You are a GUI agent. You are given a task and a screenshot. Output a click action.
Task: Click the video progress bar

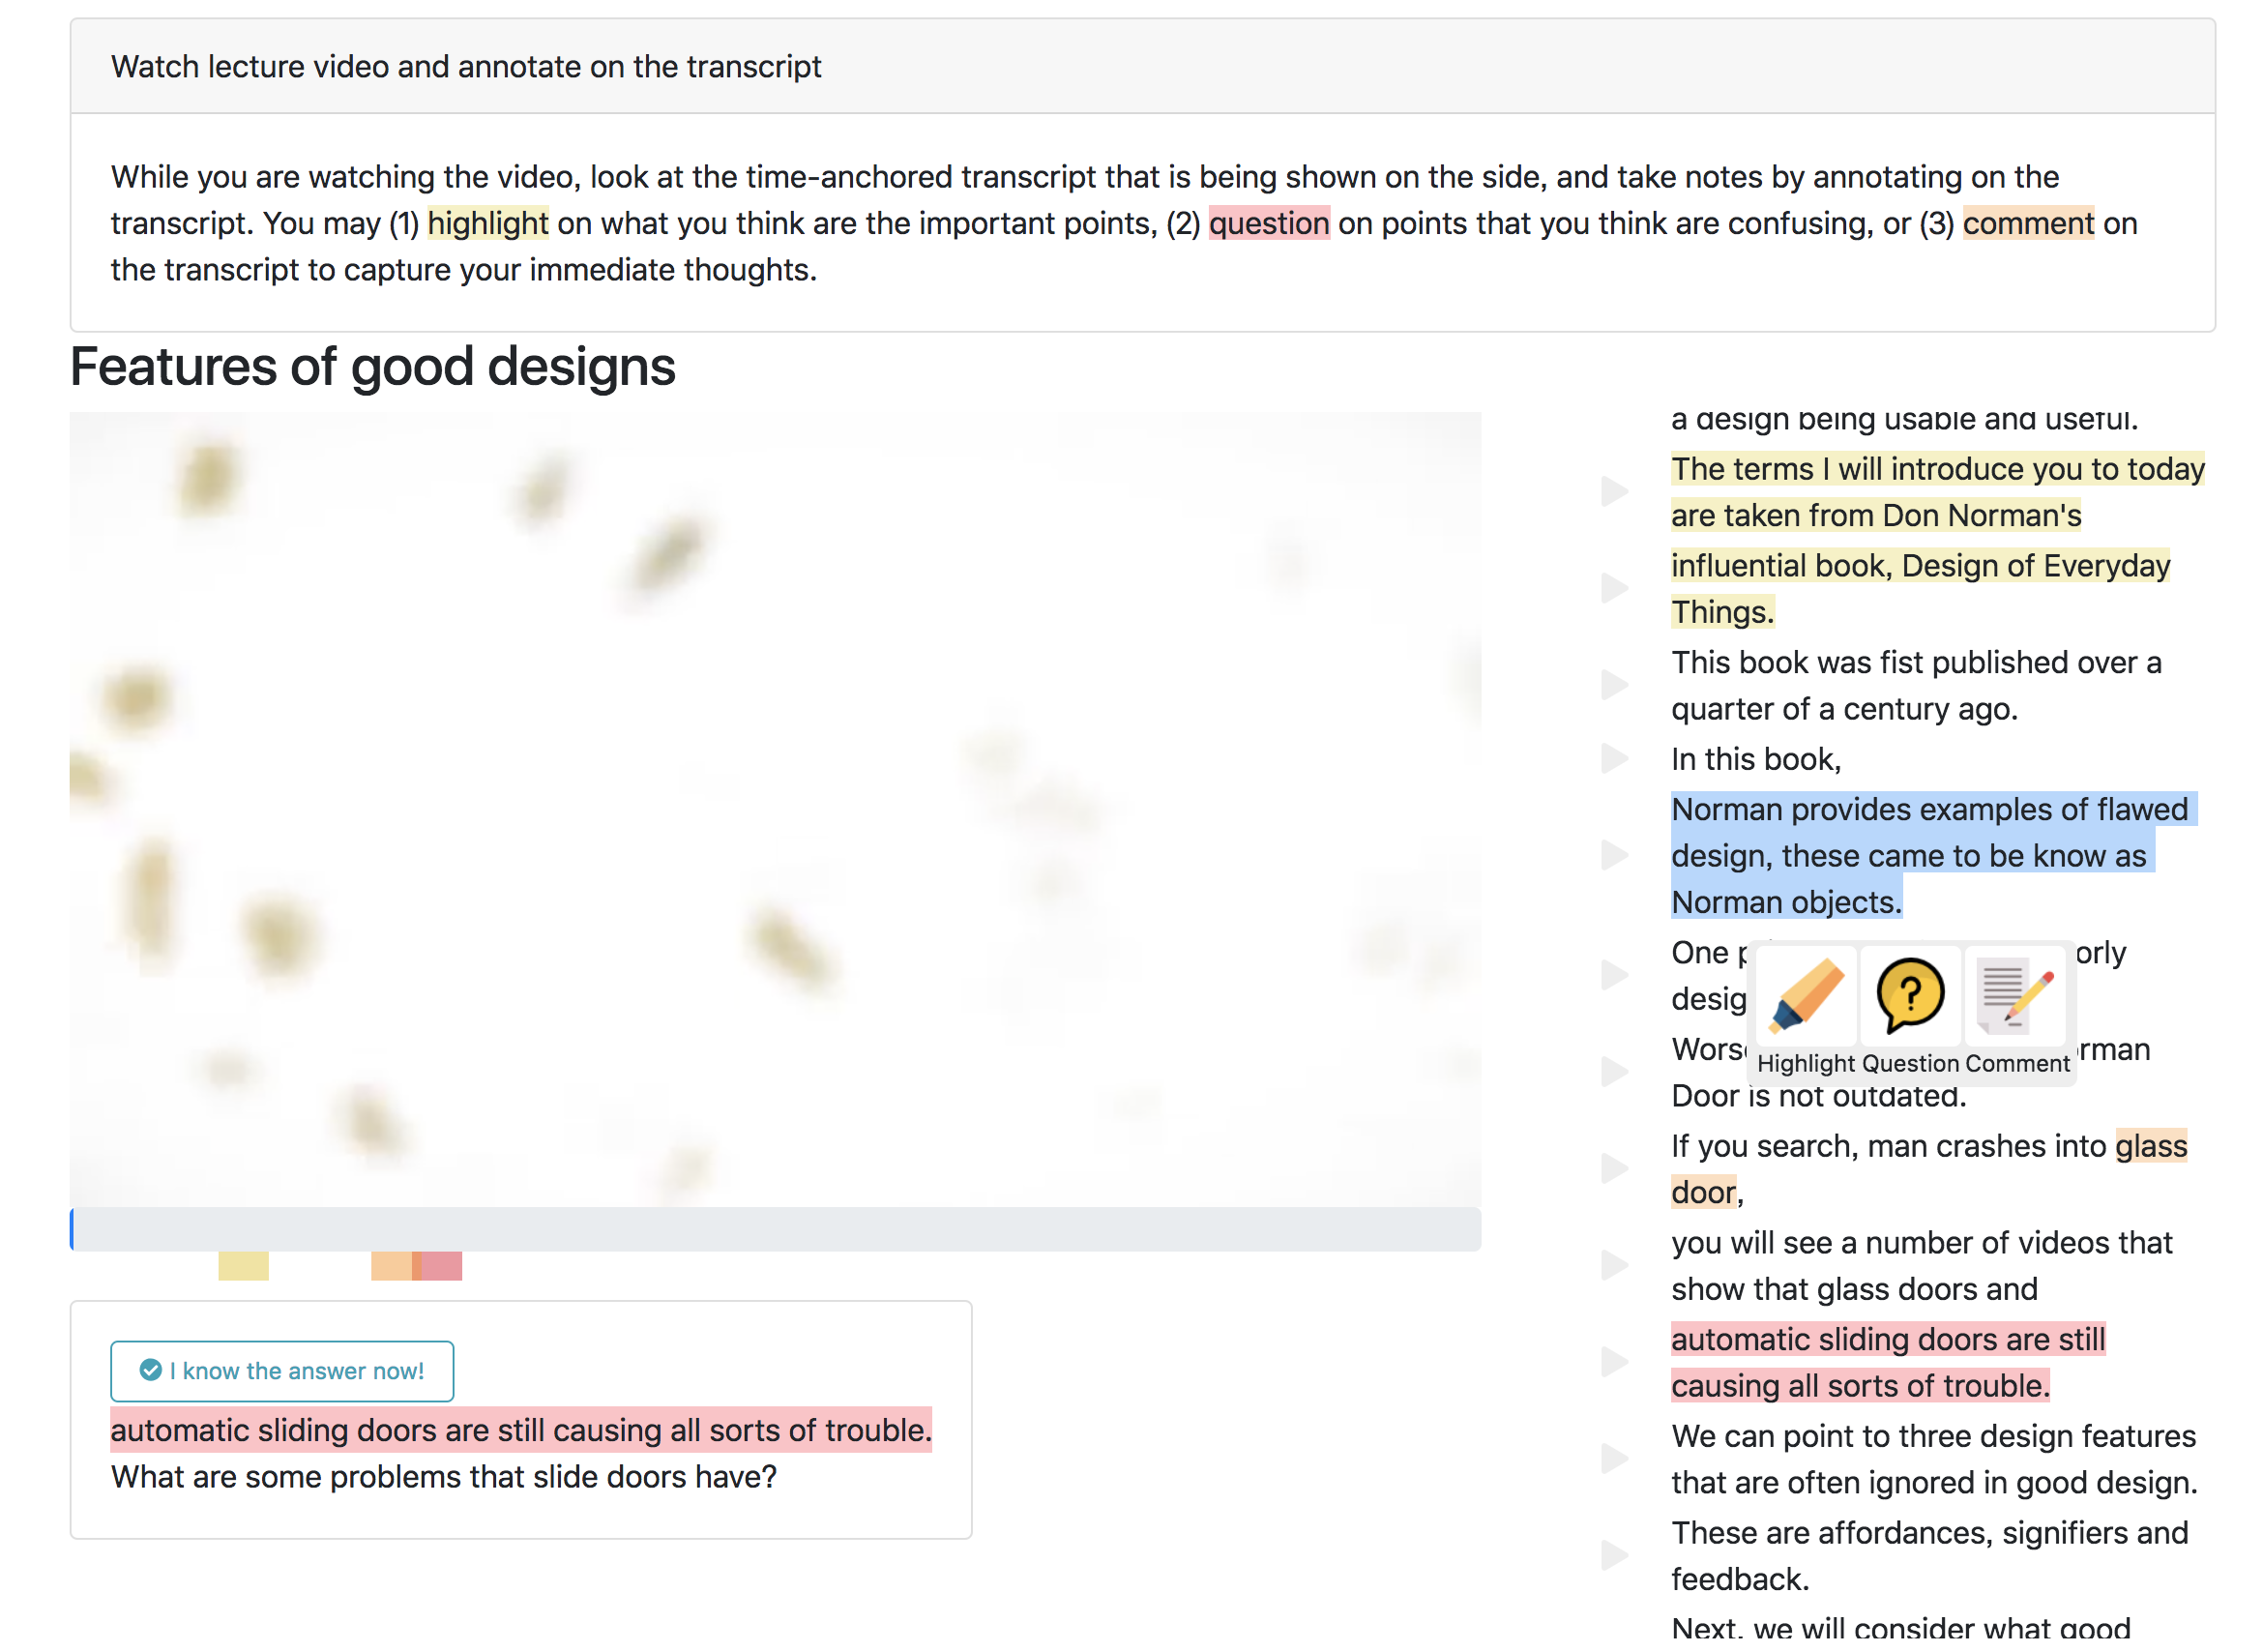775,1229
